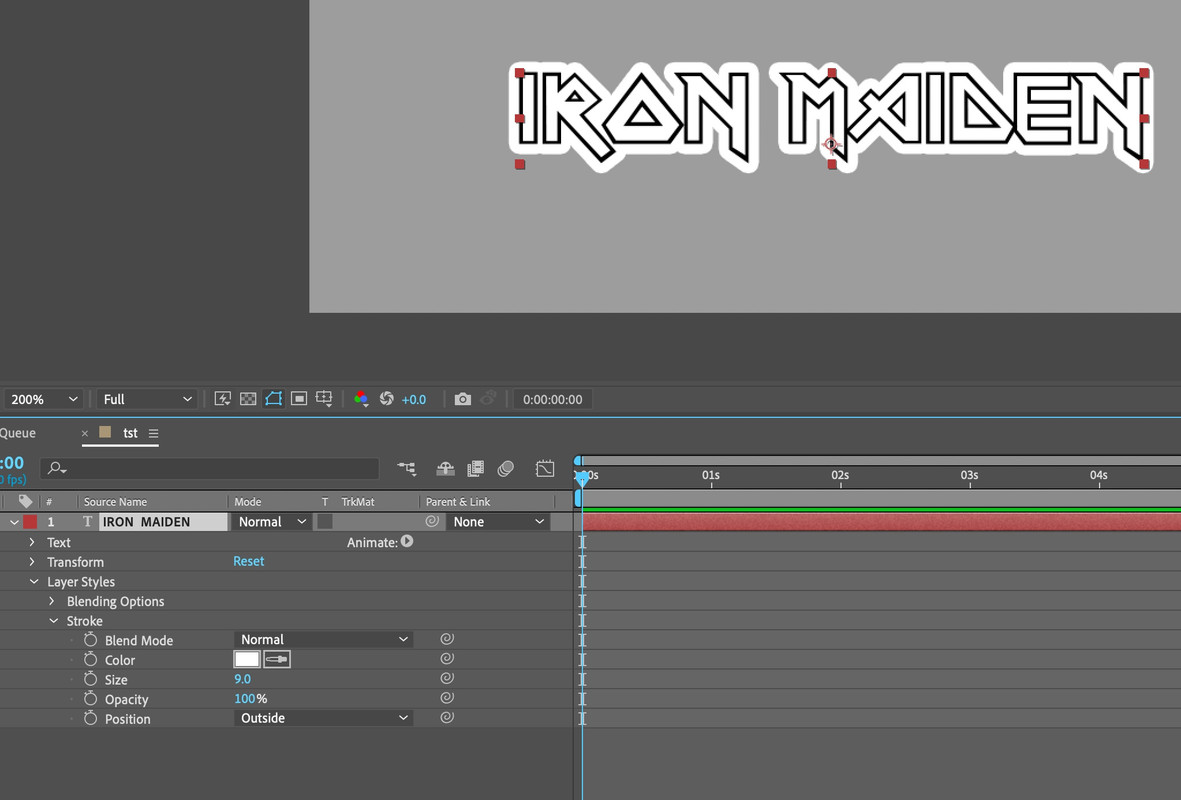Click the Animate arrow button
The height and width of the screenshot is (800, 1181).
[x=407, y=541]
